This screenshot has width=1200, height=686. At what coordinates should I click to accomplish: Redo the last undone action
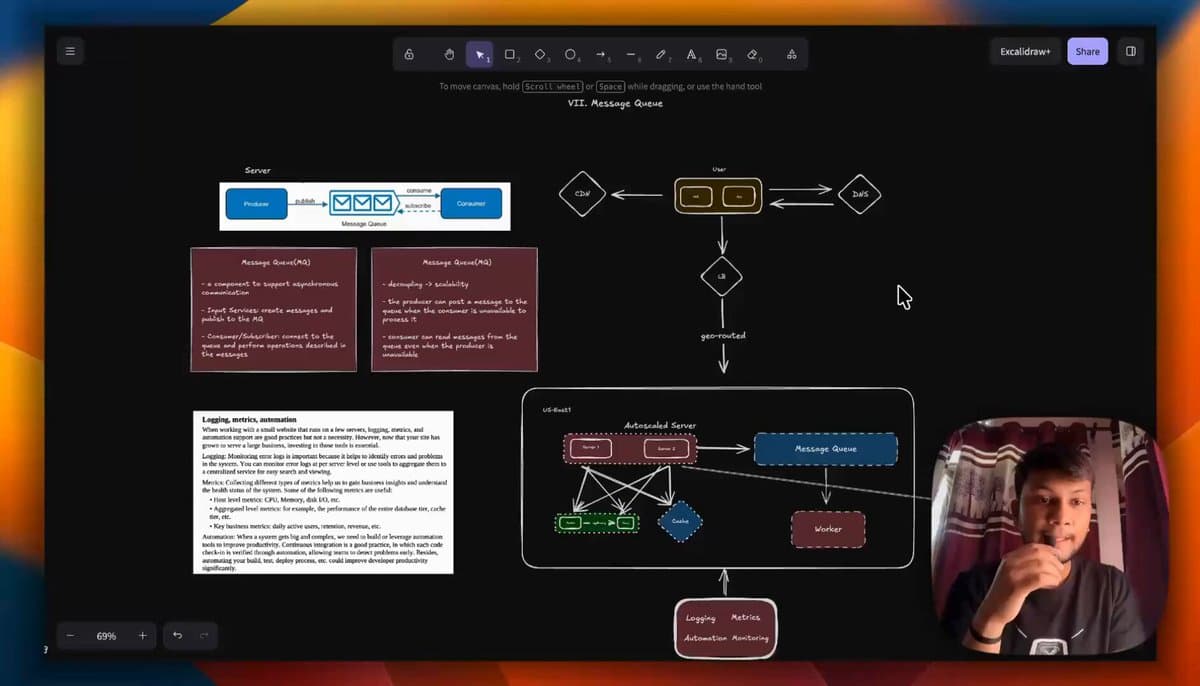point(204,636)
